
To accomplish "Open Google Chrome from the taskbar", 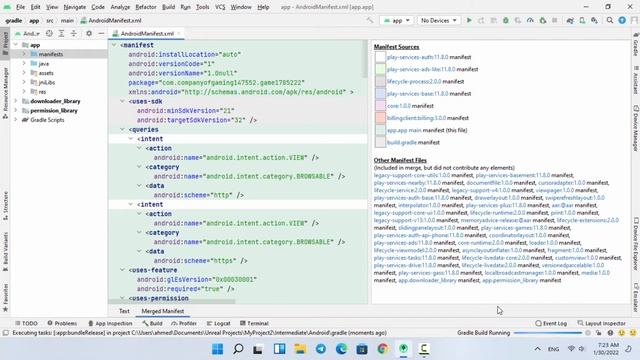I will [x=382, y=349].
